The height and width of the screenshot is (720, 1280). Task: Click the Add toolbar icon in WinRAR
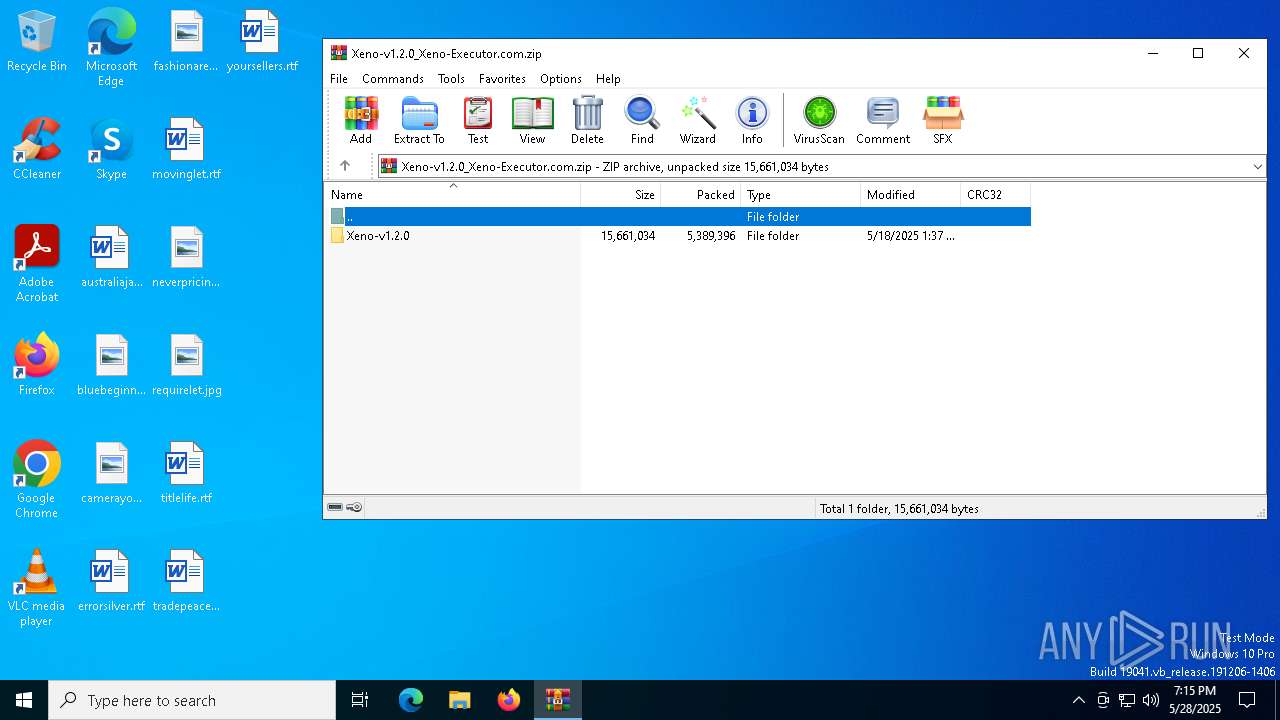click(x=361, y=120)
